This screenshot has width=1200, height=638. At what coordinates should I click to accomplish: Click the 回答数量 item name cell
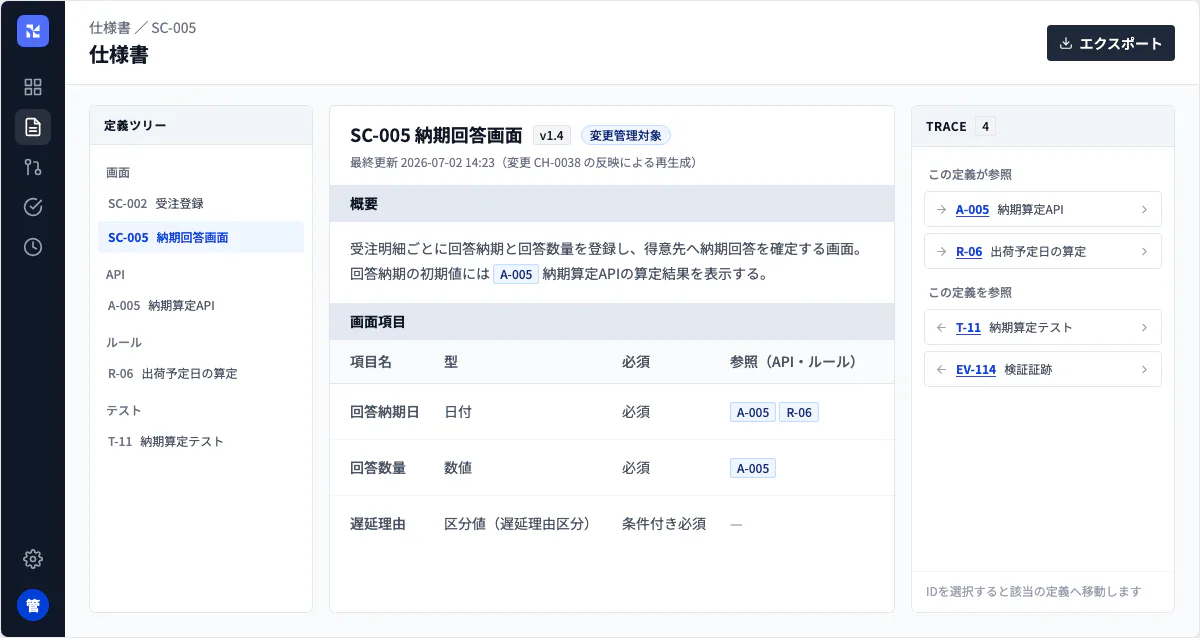377,468
